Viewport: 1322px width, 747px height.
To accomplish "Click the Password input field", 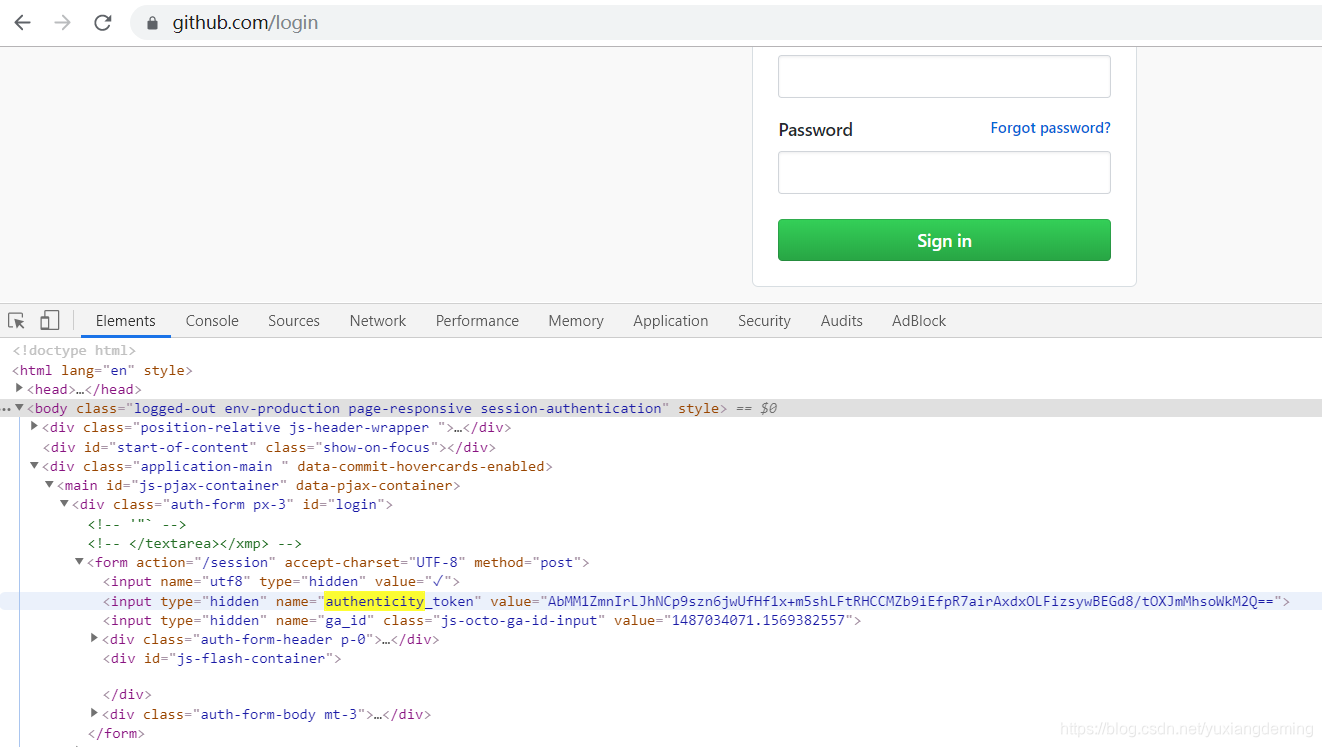I will coord(944,172).
